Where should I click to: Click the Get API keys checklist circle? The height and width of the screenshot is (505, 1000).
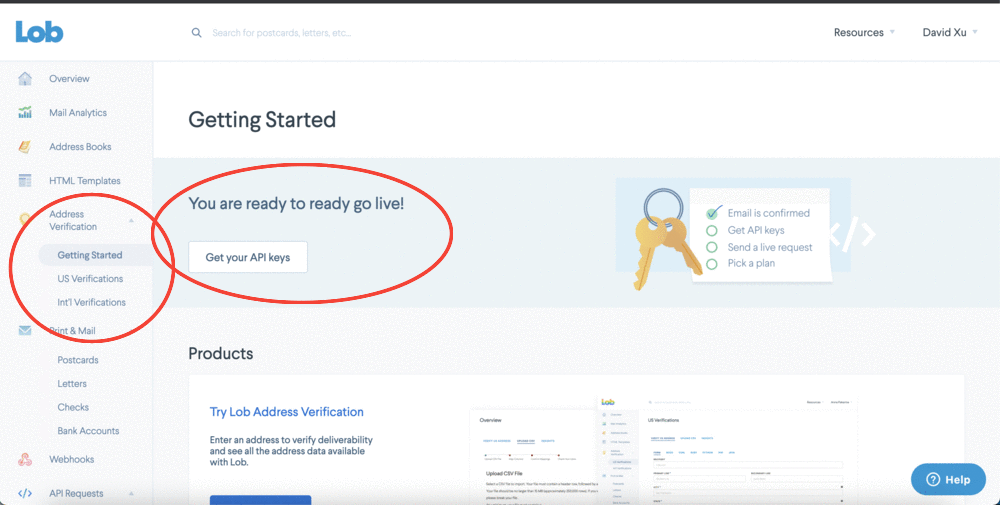pos(712,230)
